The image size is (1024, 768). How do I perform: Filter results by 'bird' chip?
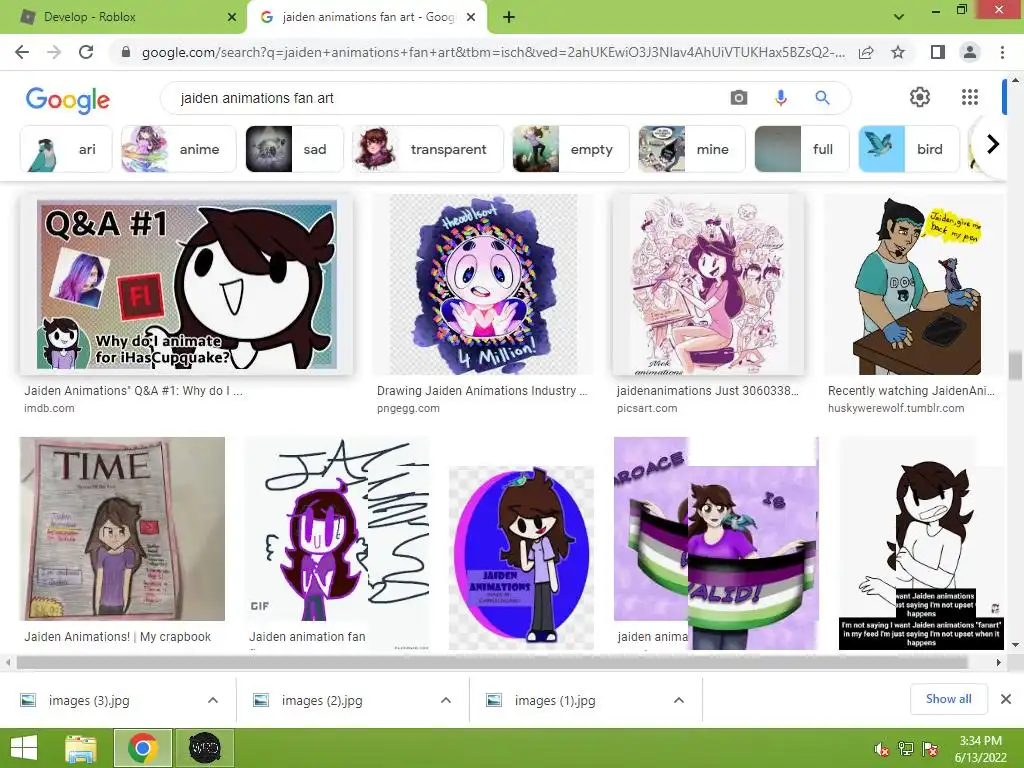[x=908, y=149]
